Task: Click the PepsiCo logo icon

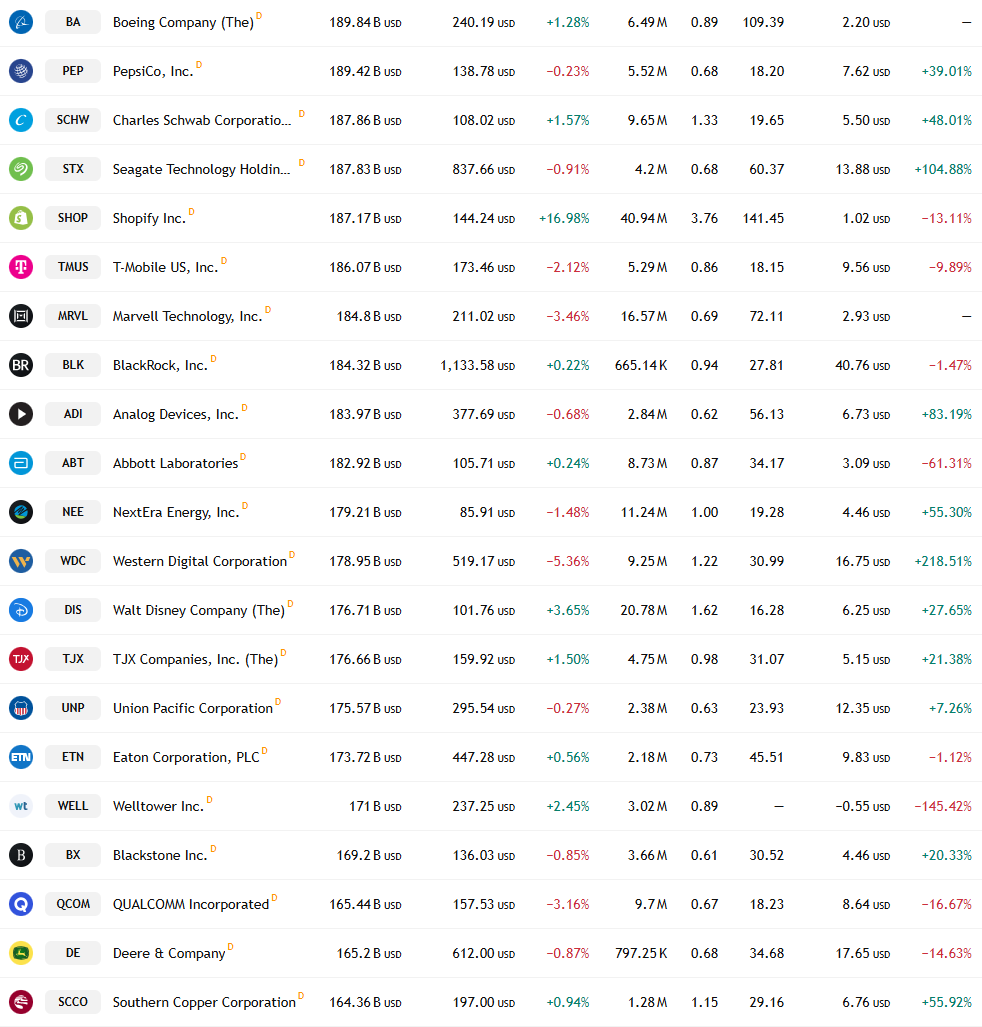Action: 21,71
